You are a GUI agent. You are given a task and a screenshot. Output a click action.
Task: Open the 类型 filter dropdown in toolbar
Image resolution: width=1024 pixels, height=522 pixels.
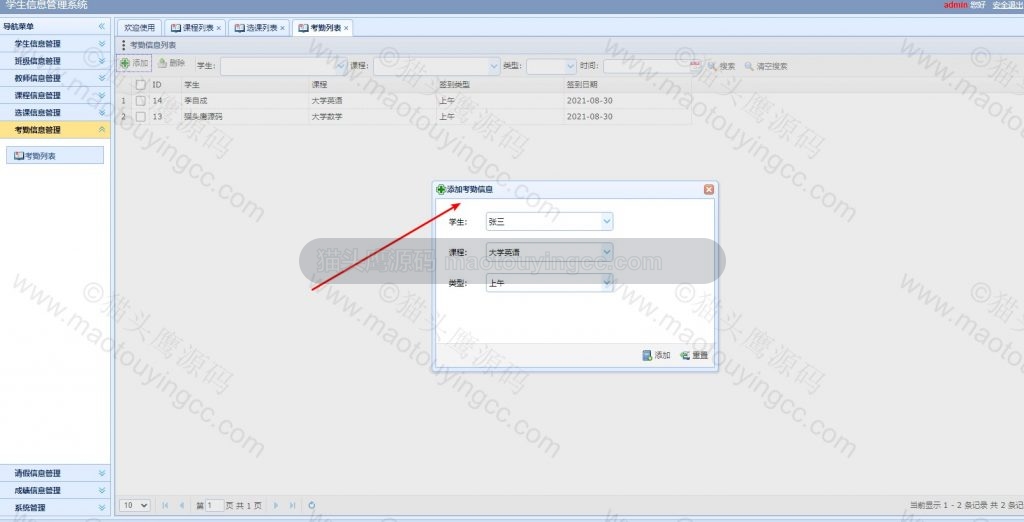click(x=570, y=66)
